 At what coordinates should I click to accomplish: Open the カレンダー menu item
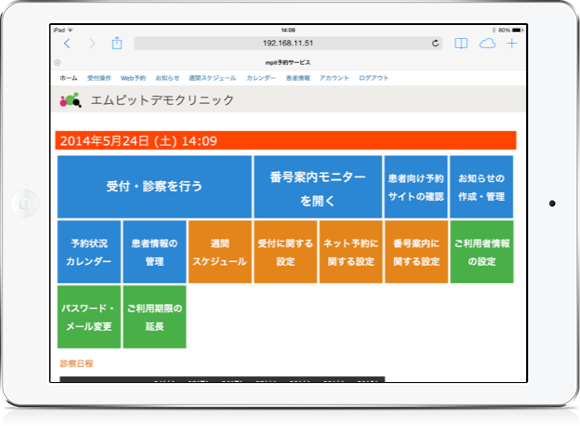pyautogui.click(x=261, y=78)
